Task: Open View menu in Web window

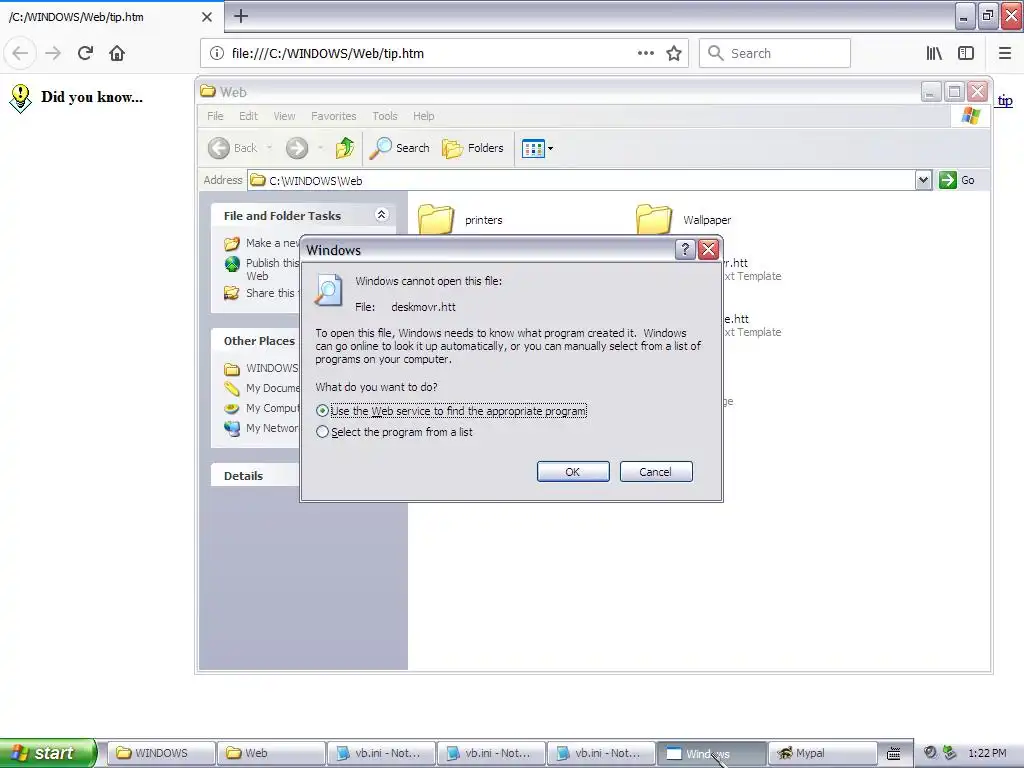Action: (284, 116)
